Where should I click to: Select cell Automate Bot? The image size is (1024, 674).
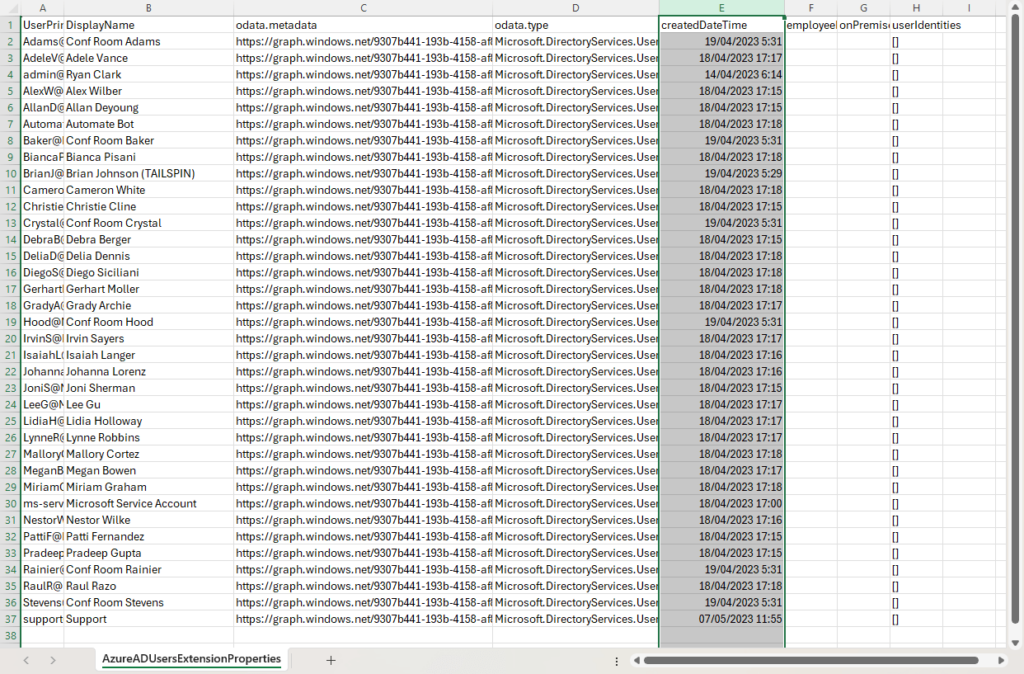[149, 124]
